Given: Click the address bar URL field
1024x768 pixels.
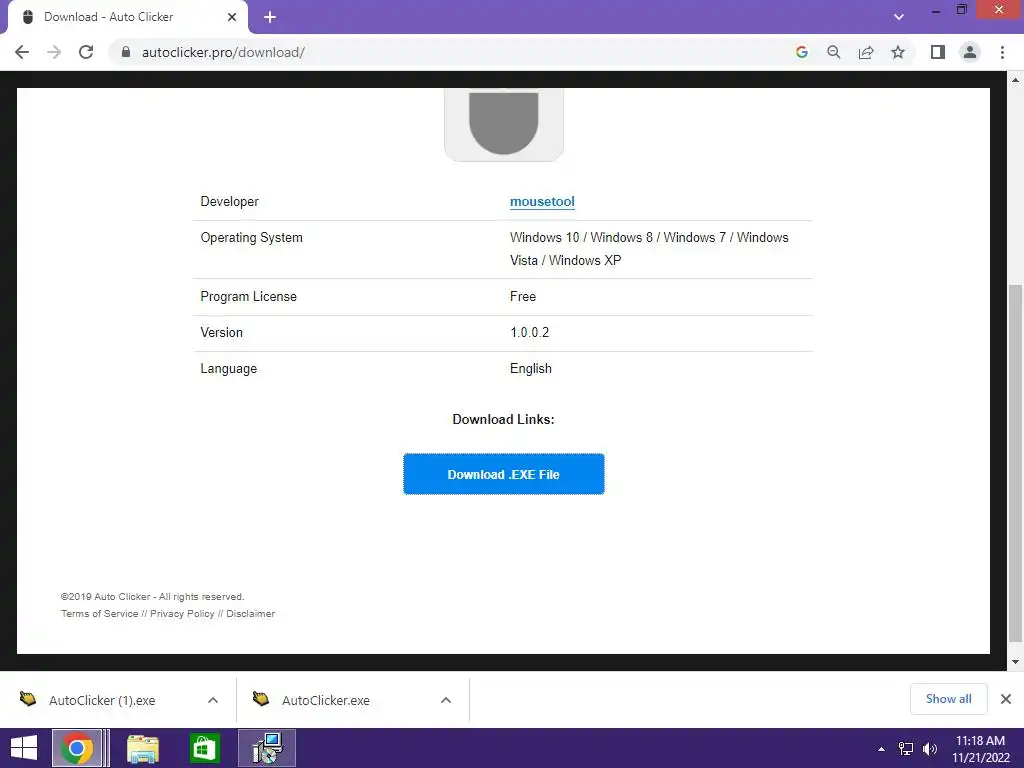Looking at the screenshot, I should tap(451, 52).
